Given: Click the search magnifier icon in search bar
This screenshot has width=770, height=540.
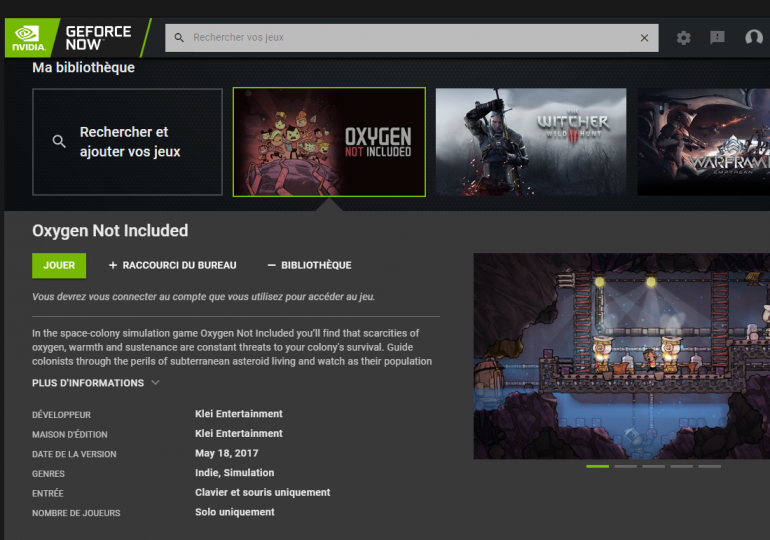Looking at the screenshot, I should coord(179,38).
